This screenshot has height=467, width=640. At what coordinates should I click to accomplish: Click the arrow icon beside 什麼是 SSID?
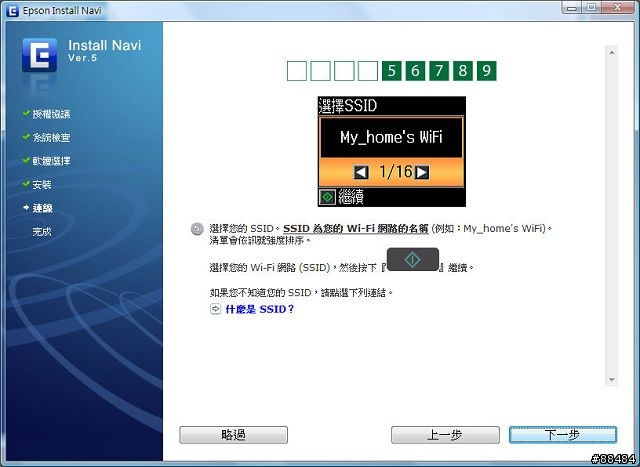click(x=216, y=309)
